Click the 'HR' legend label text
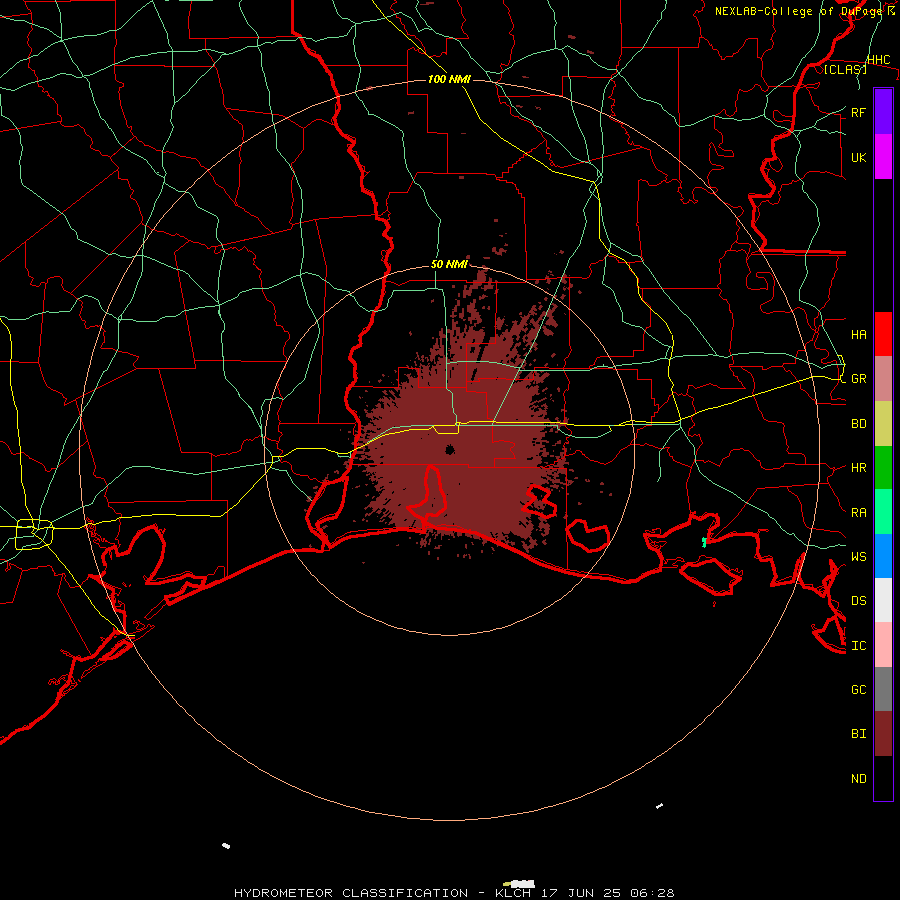The width and height of the screenshot is (900, 900). (858, 468)
